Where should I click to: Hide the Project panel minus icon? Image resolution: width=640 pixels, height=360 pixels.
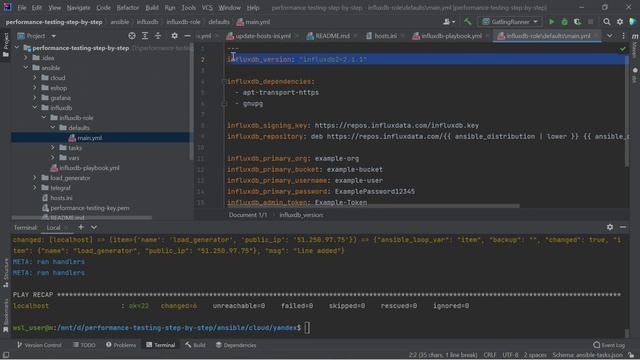point(187,36)
